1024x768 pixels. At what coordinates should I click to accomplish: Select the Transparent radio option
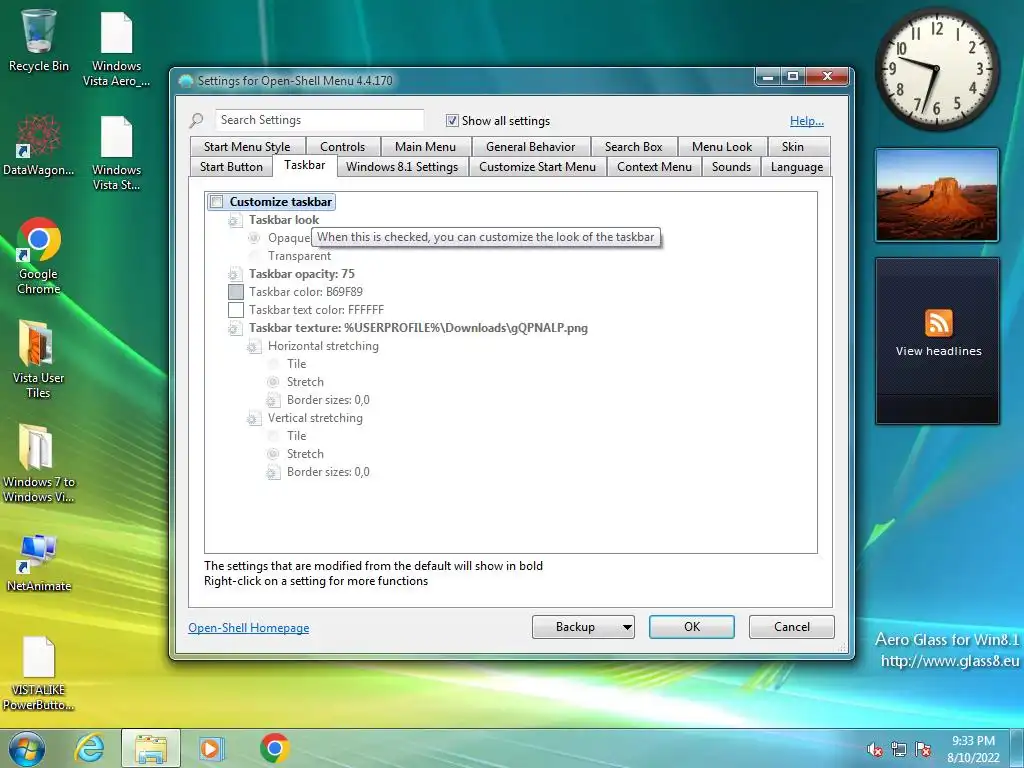click(x=255, y=256)
